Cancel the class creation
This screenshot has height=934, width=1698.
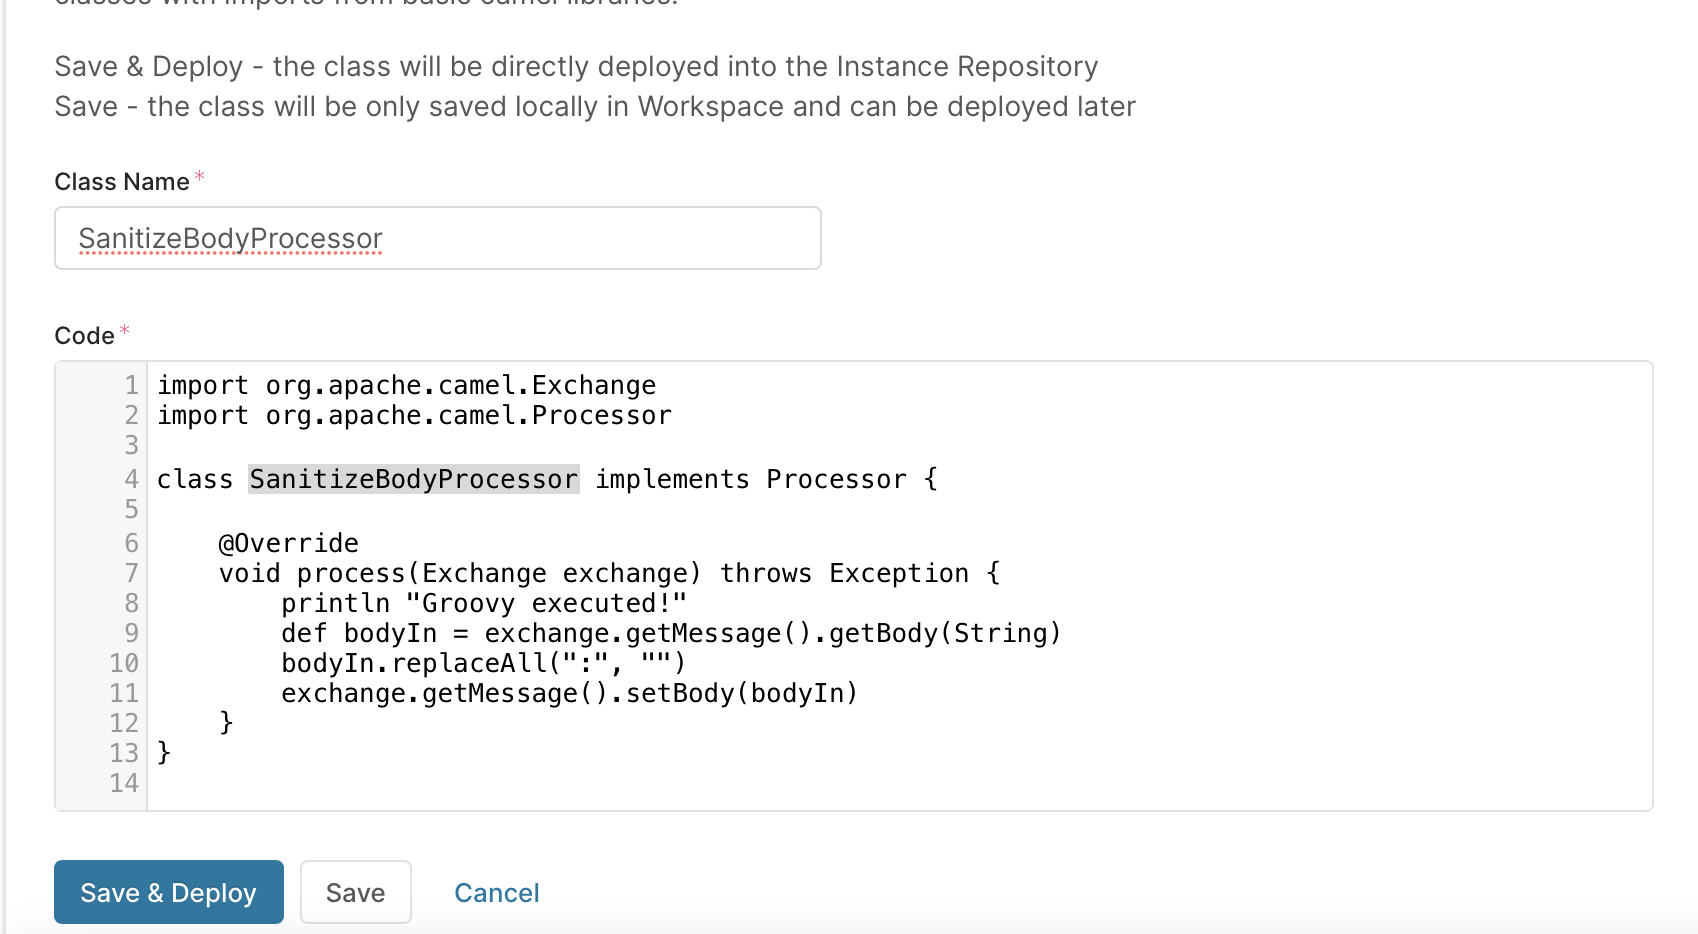496,893
